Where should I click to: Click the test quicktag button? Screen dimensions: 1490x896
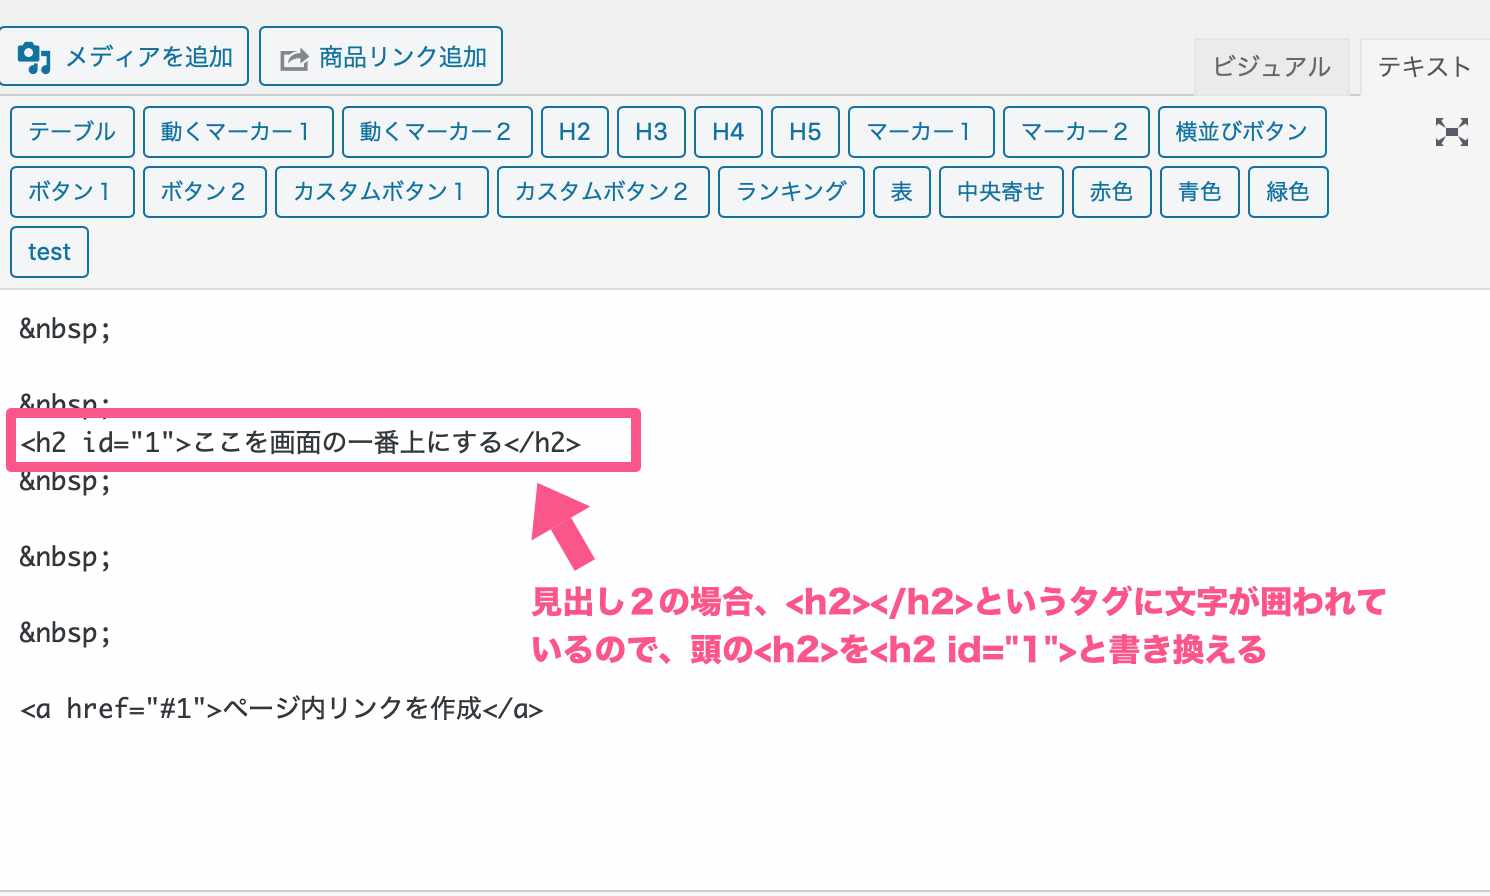coord(49,252)
